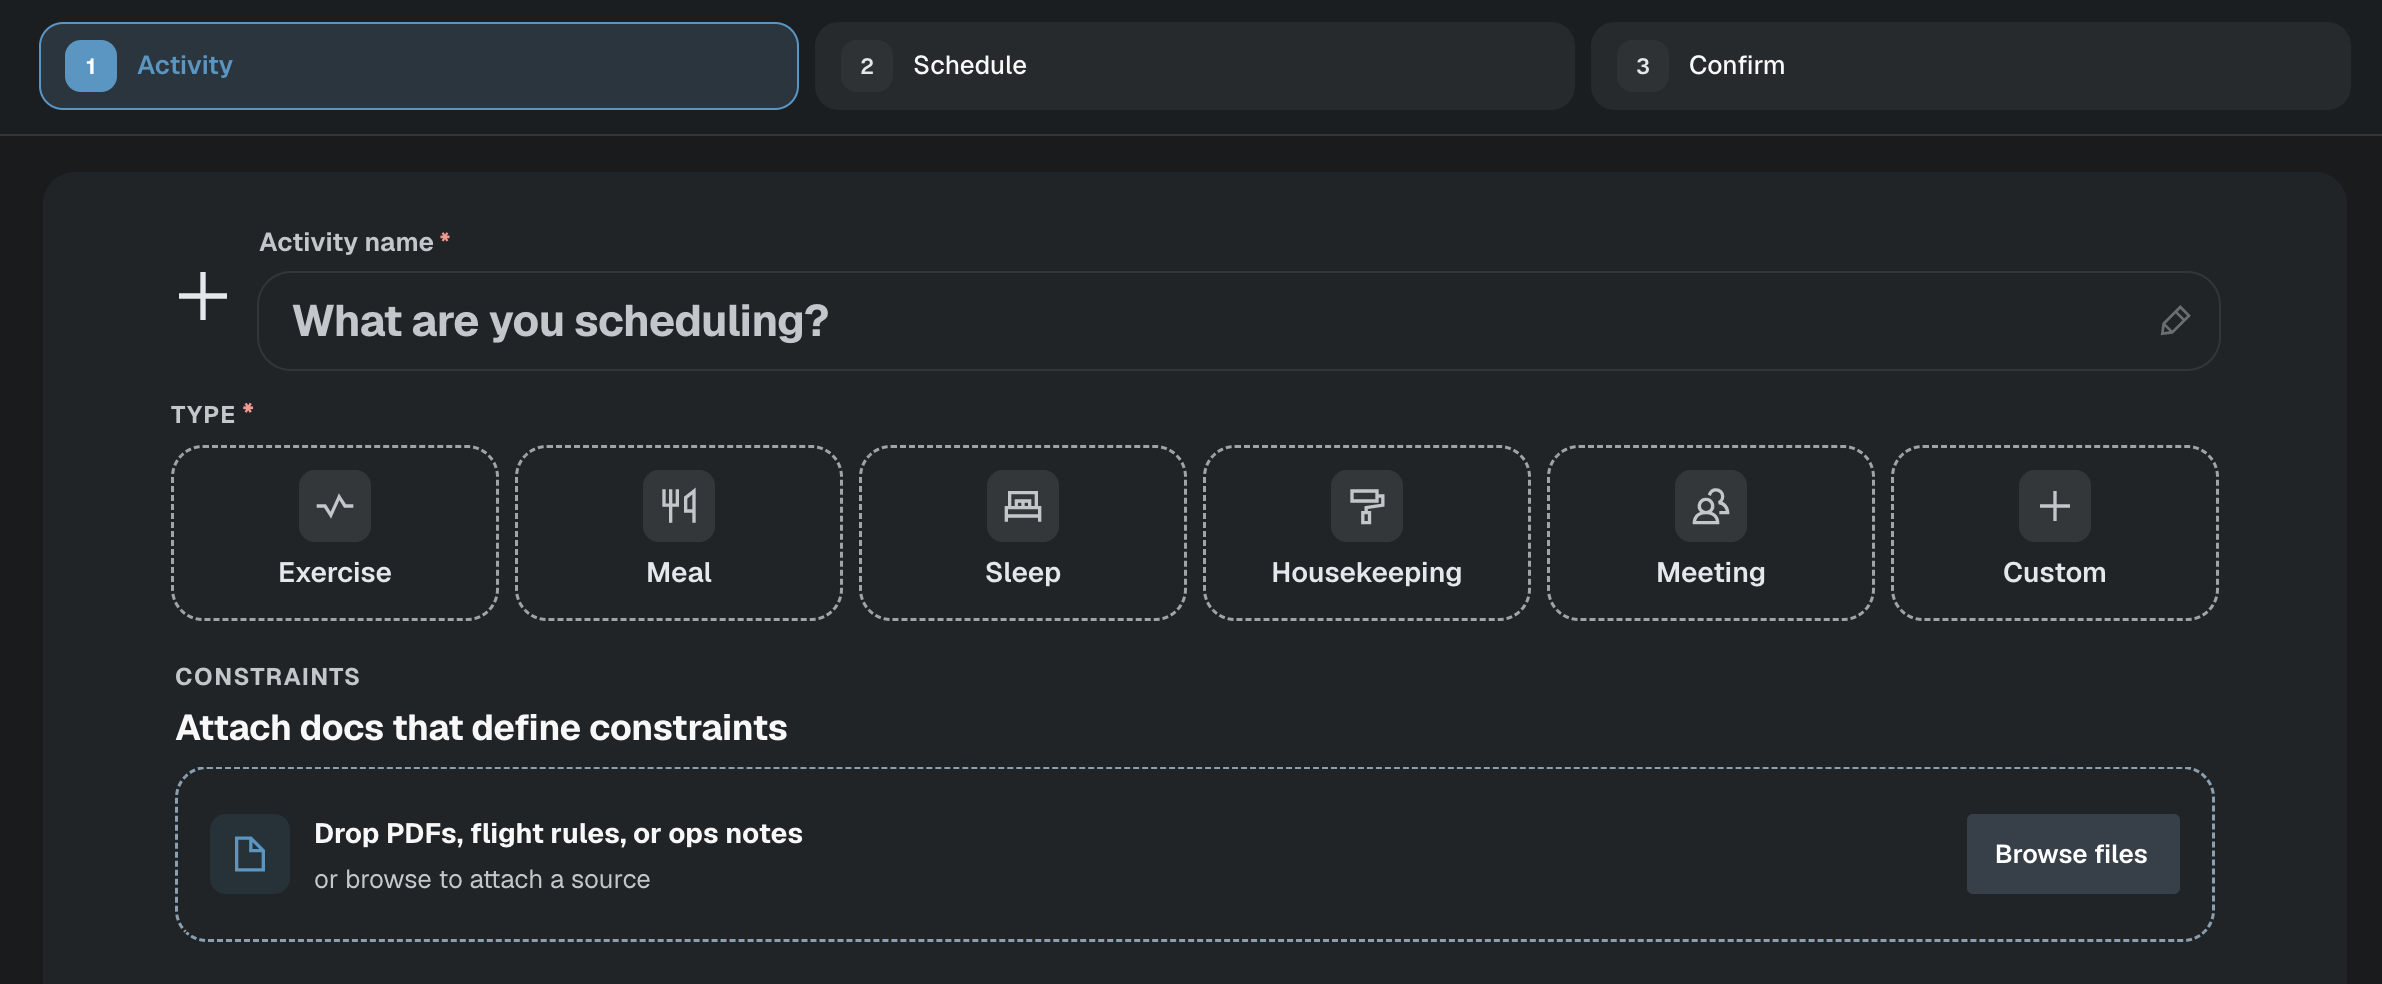
Task: Open the Activity step tab
Action: pos(419,66)
